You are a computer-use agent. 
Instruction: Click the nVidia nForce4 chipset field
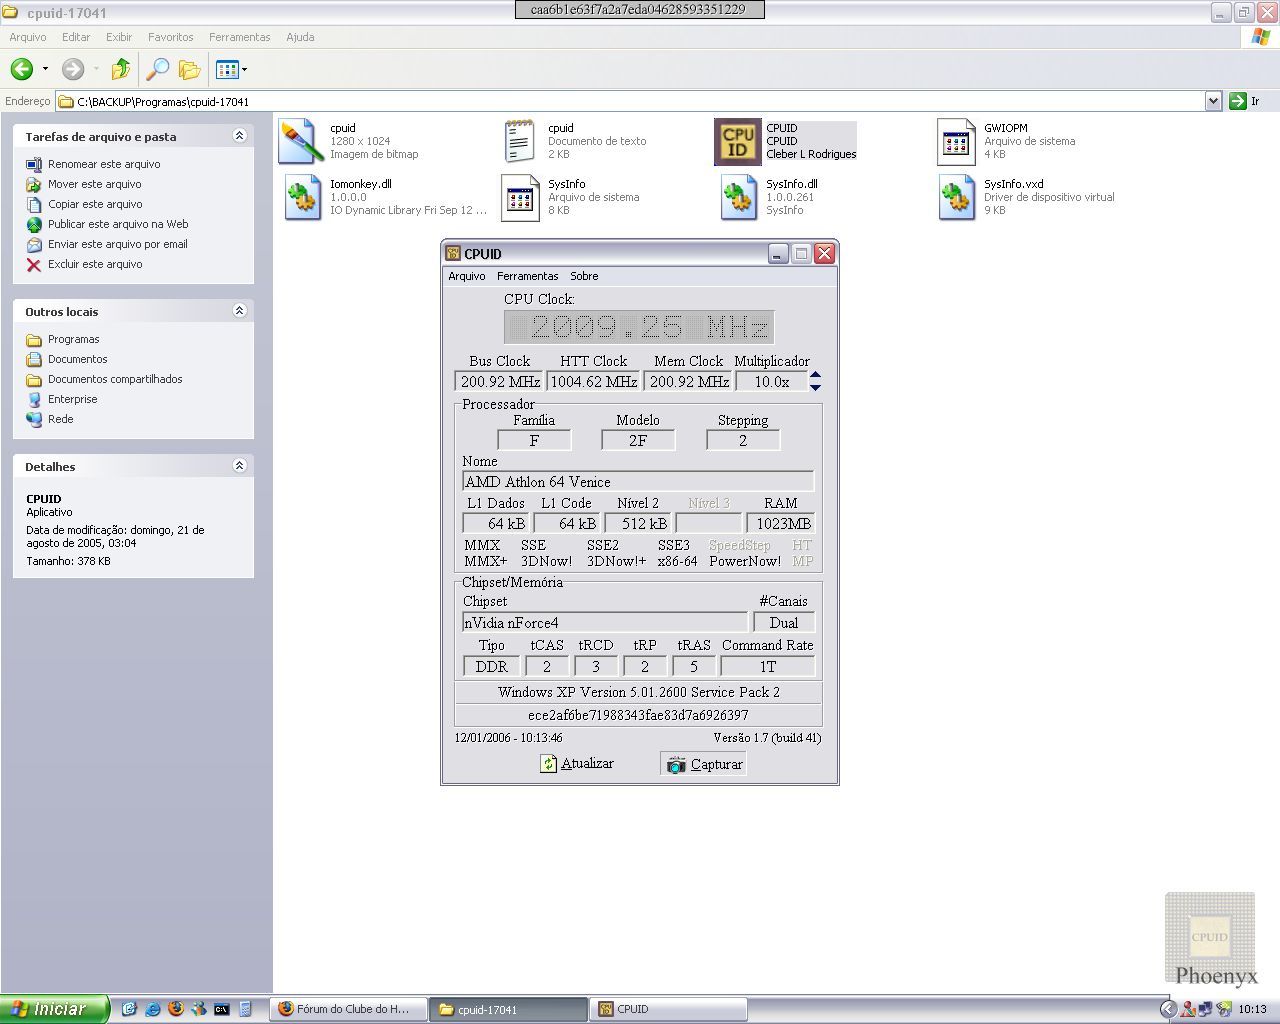pyautogui.click(x=605, y=623)
